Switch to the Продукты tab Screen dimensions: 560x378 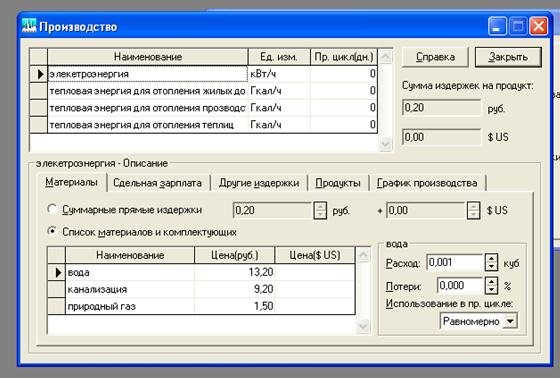pos(338,183)
